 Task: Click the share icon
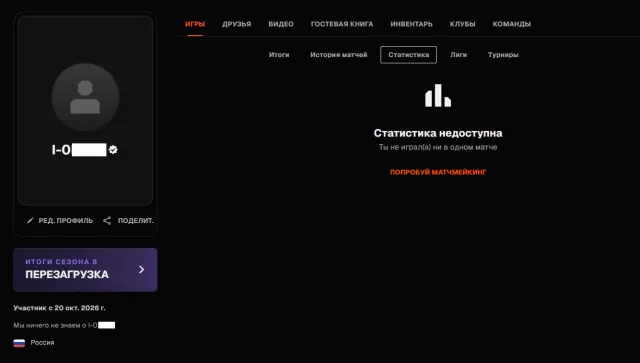[107, 220]
